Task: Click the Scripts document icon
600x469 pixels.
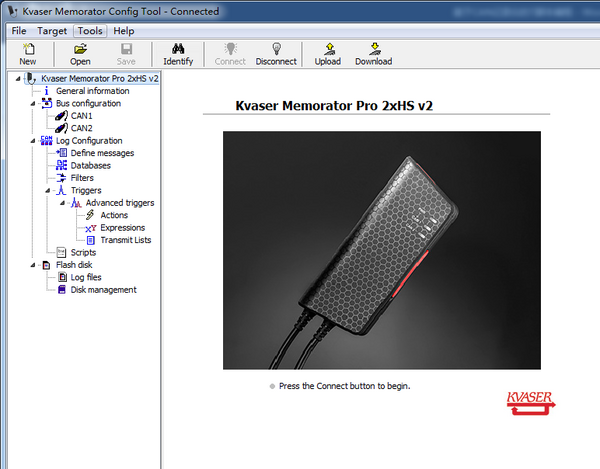Action: [x=61, y=252]
